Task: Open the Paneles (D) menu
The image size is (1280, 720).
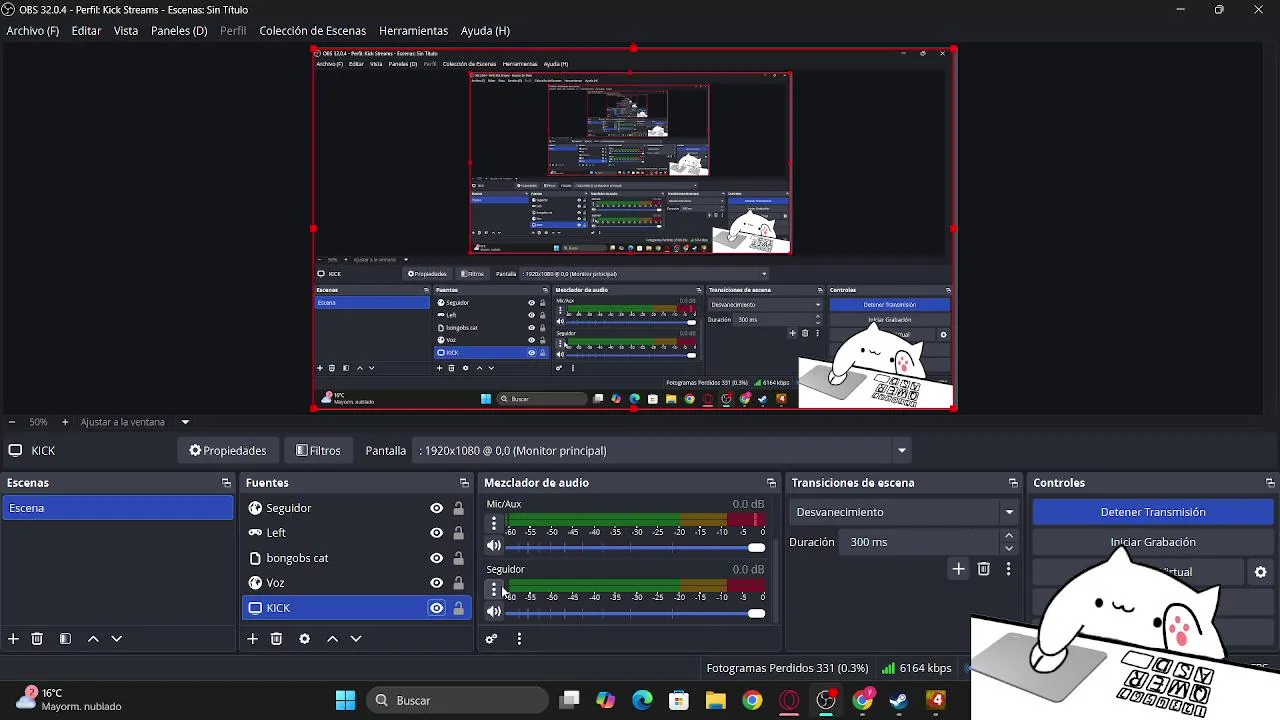Action: tap(179, 31)
